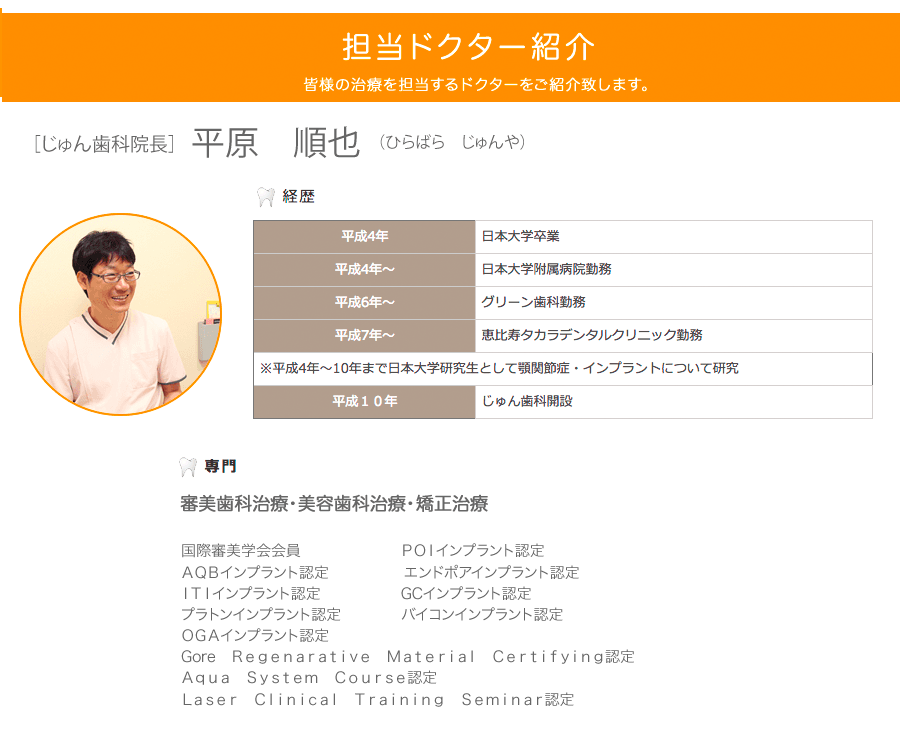The height and width of the screenshot is (756, 900).
Task: Click the エンドポアインプラント認定 entry
Action: 491,572
